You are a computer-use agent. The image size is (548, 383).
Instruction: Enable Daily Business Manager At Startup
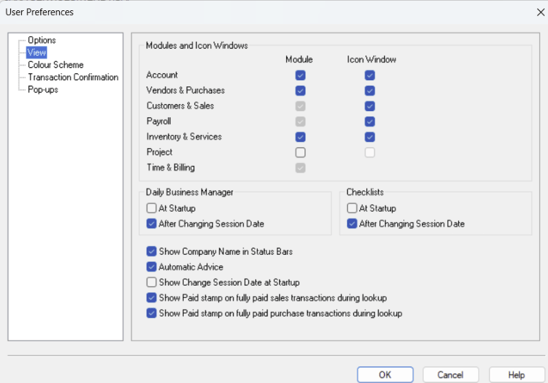coord(151,208)
